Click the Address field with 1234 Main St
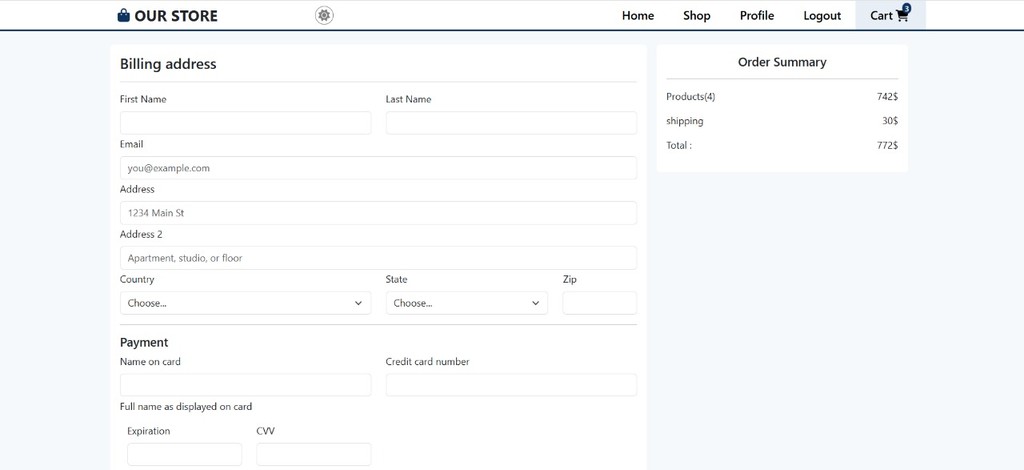This screenshot has width=1024, height=470. tap(378, 213)
